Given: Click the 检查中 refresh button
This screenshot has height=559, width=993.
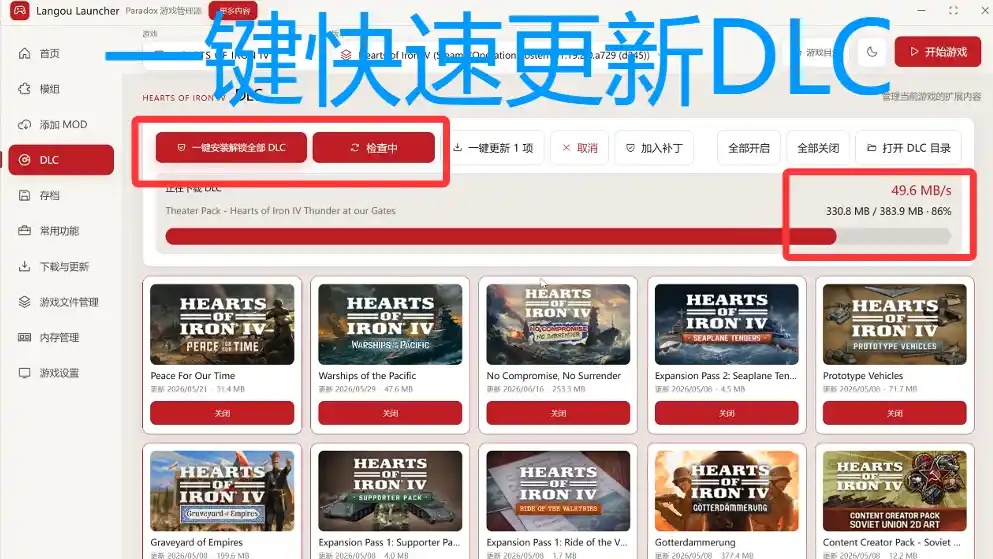Looking at the screenshot, I should click(374, 148).
